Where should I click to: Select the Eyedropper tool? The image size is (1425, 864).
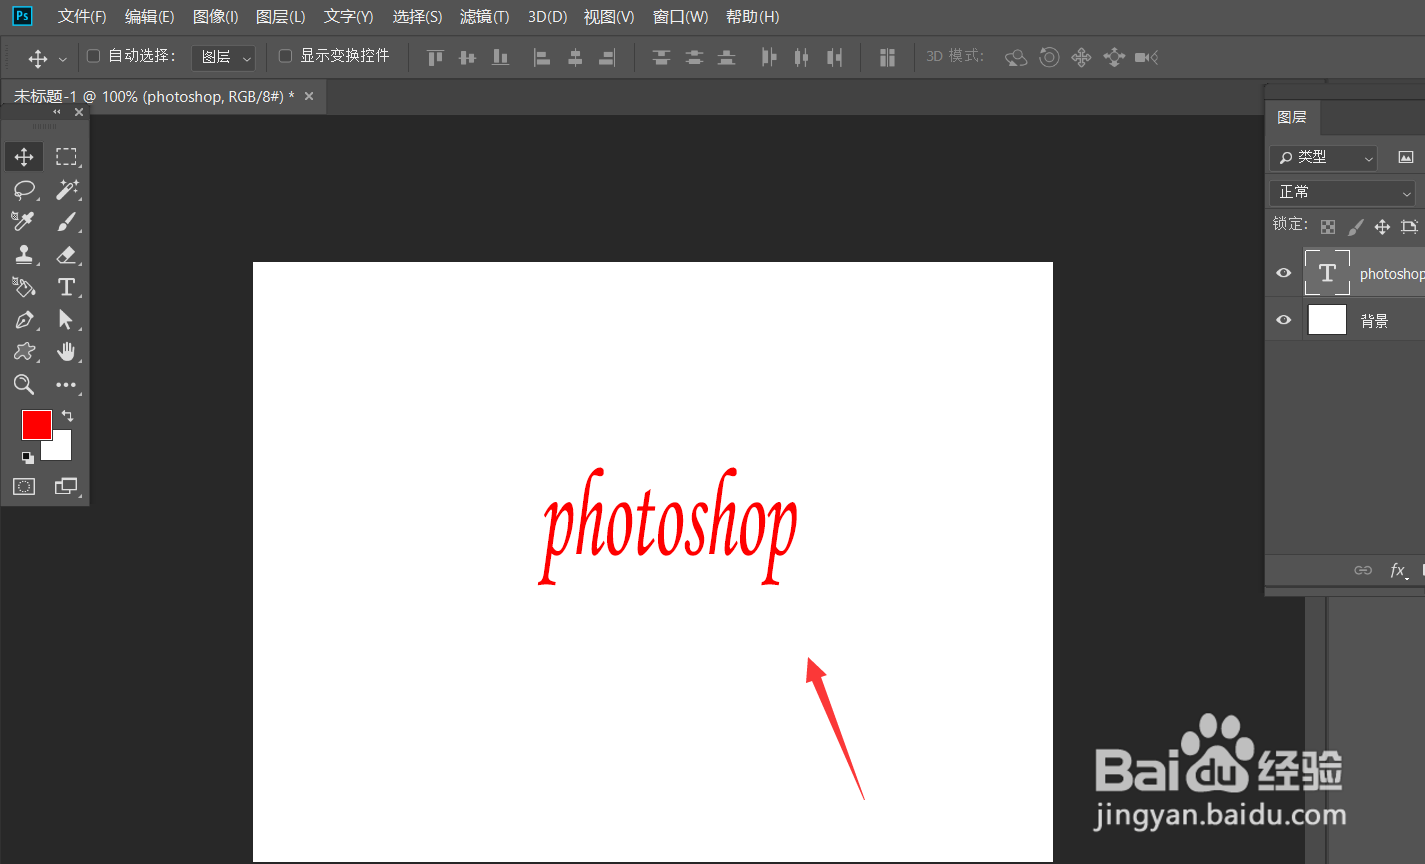[x=24, y=221]
